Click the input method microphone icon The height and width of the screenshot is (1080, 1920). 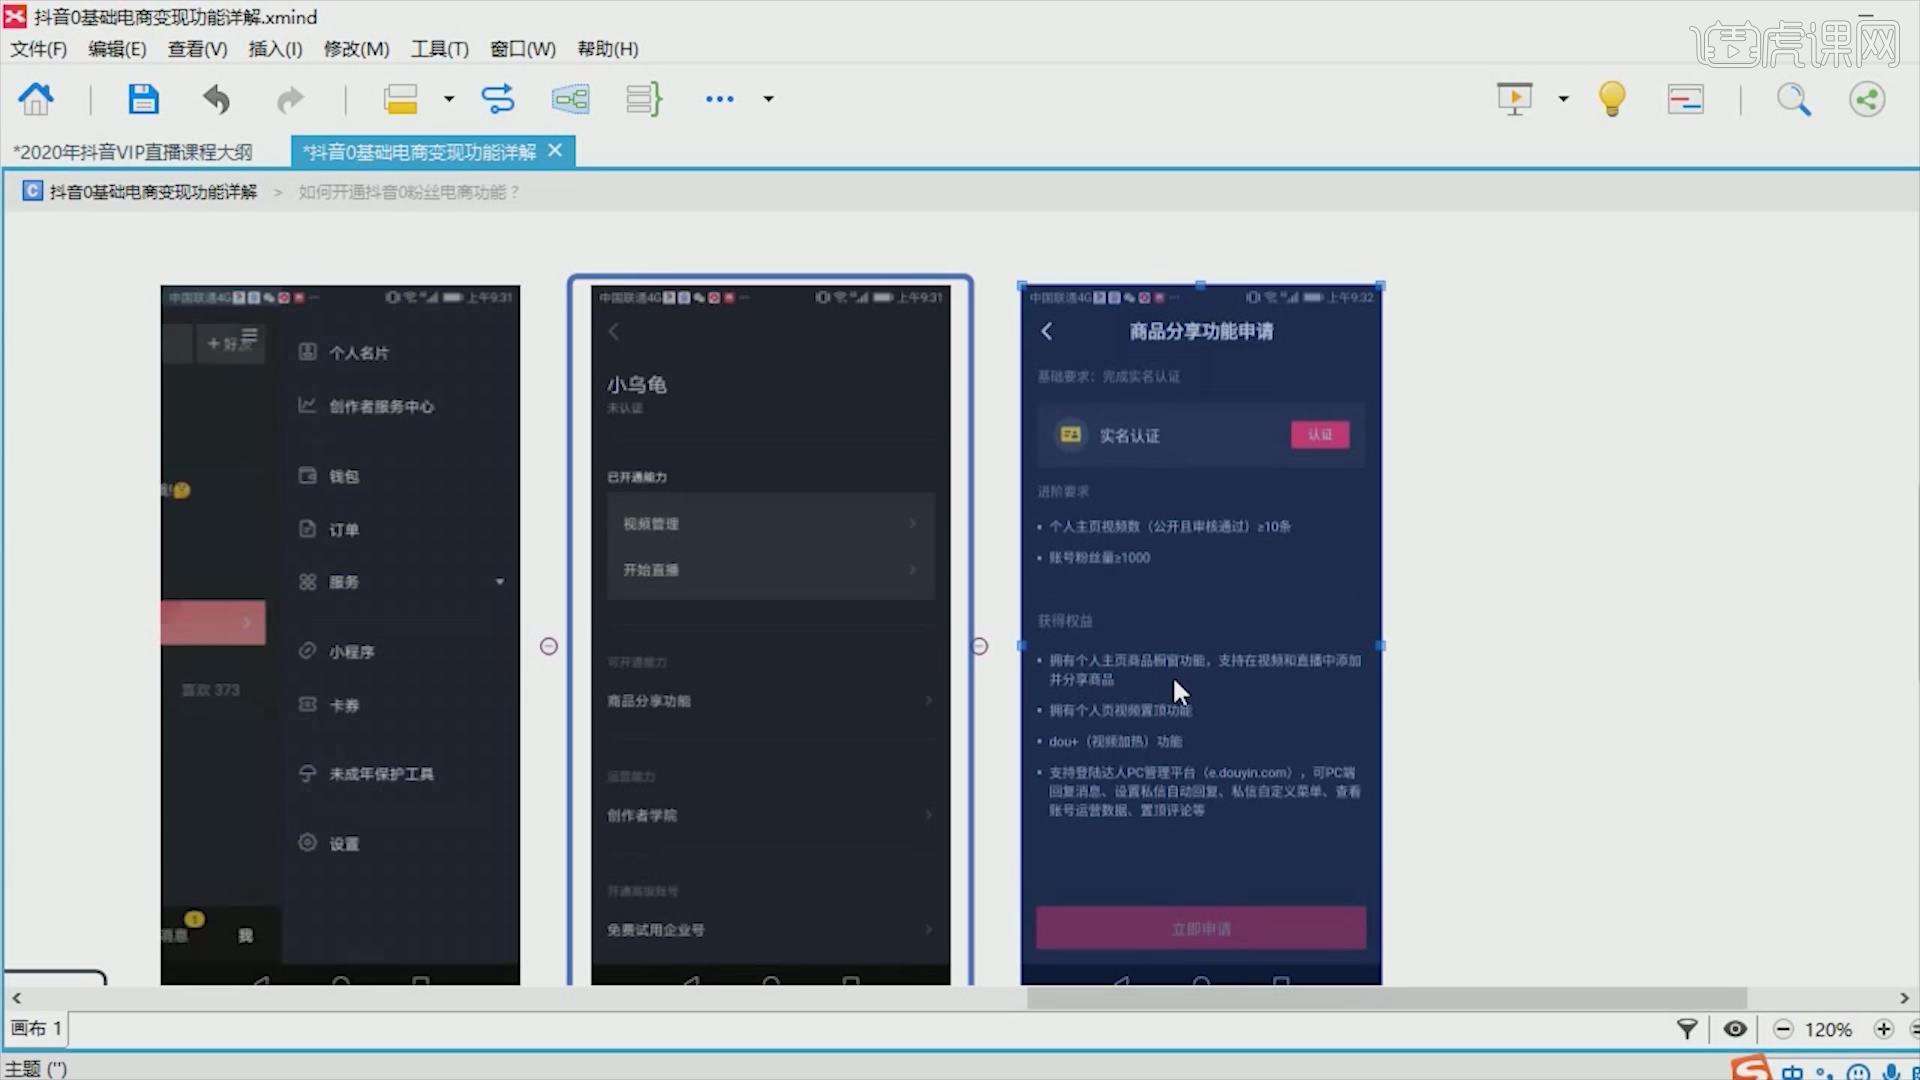(x=1891, y=1072)
